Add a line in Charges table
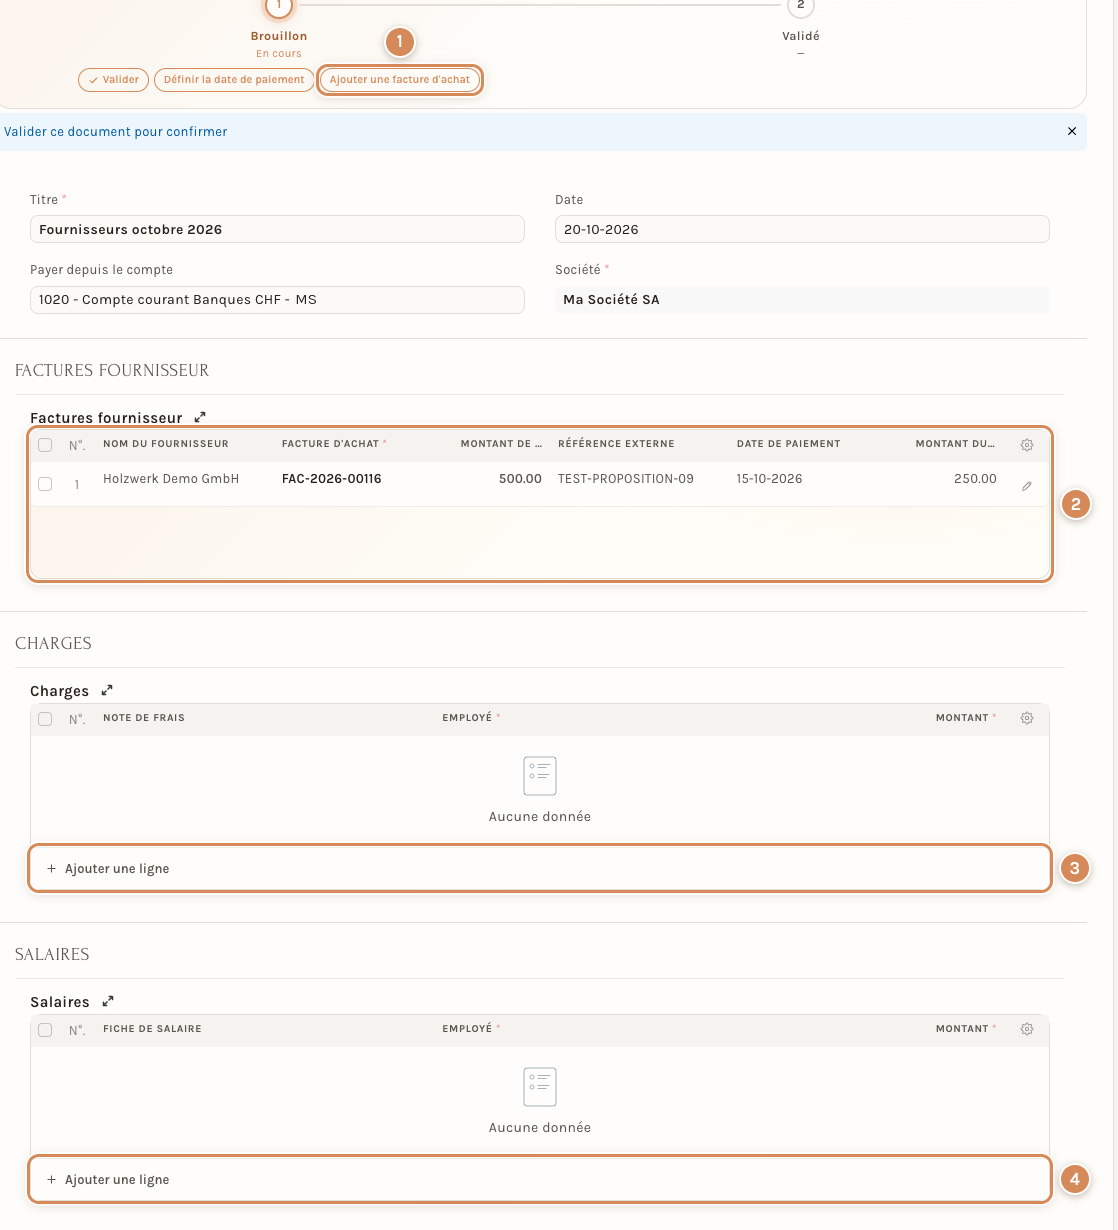The width and height of the screenshot is (1118, 1230). click(540, 868)
